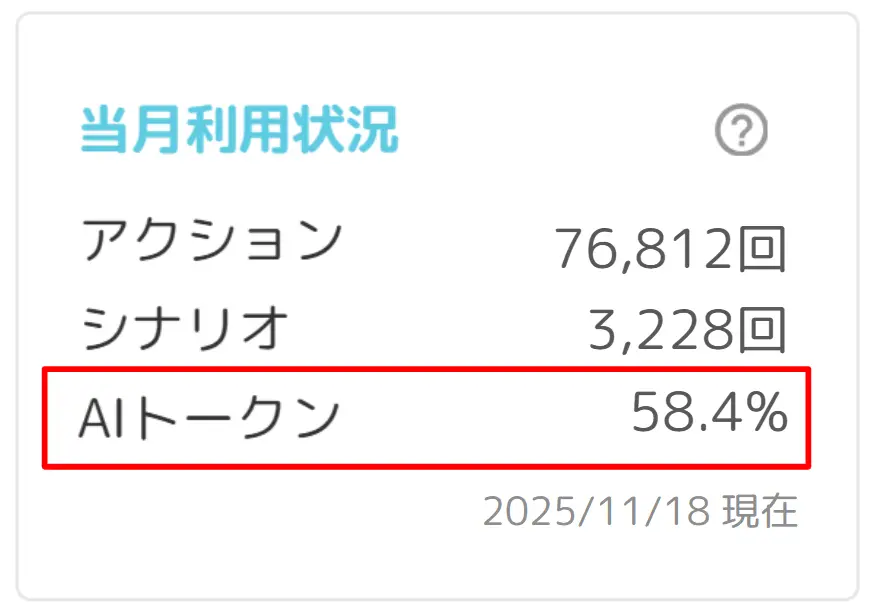Image resolution: width=879 pixels, height=616 pixels.
Task: Click the letters AI in AIトークン
Action: [x=101, y=418]
